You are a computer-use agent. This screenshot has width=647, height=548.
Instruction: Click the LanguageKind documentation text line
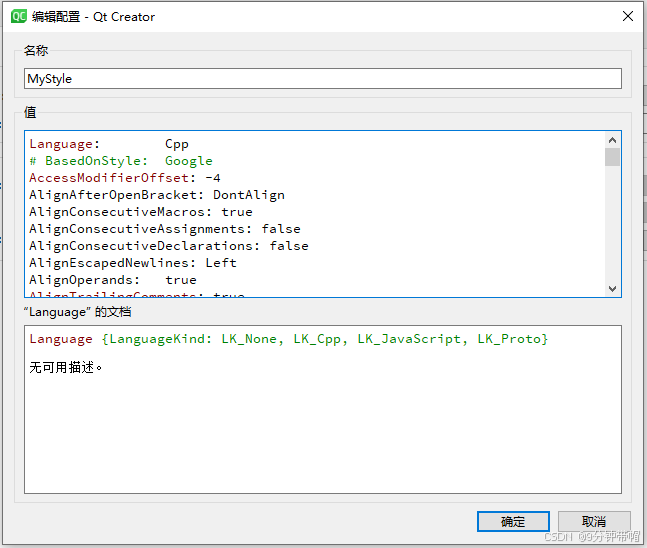click(x=288, y=339)
